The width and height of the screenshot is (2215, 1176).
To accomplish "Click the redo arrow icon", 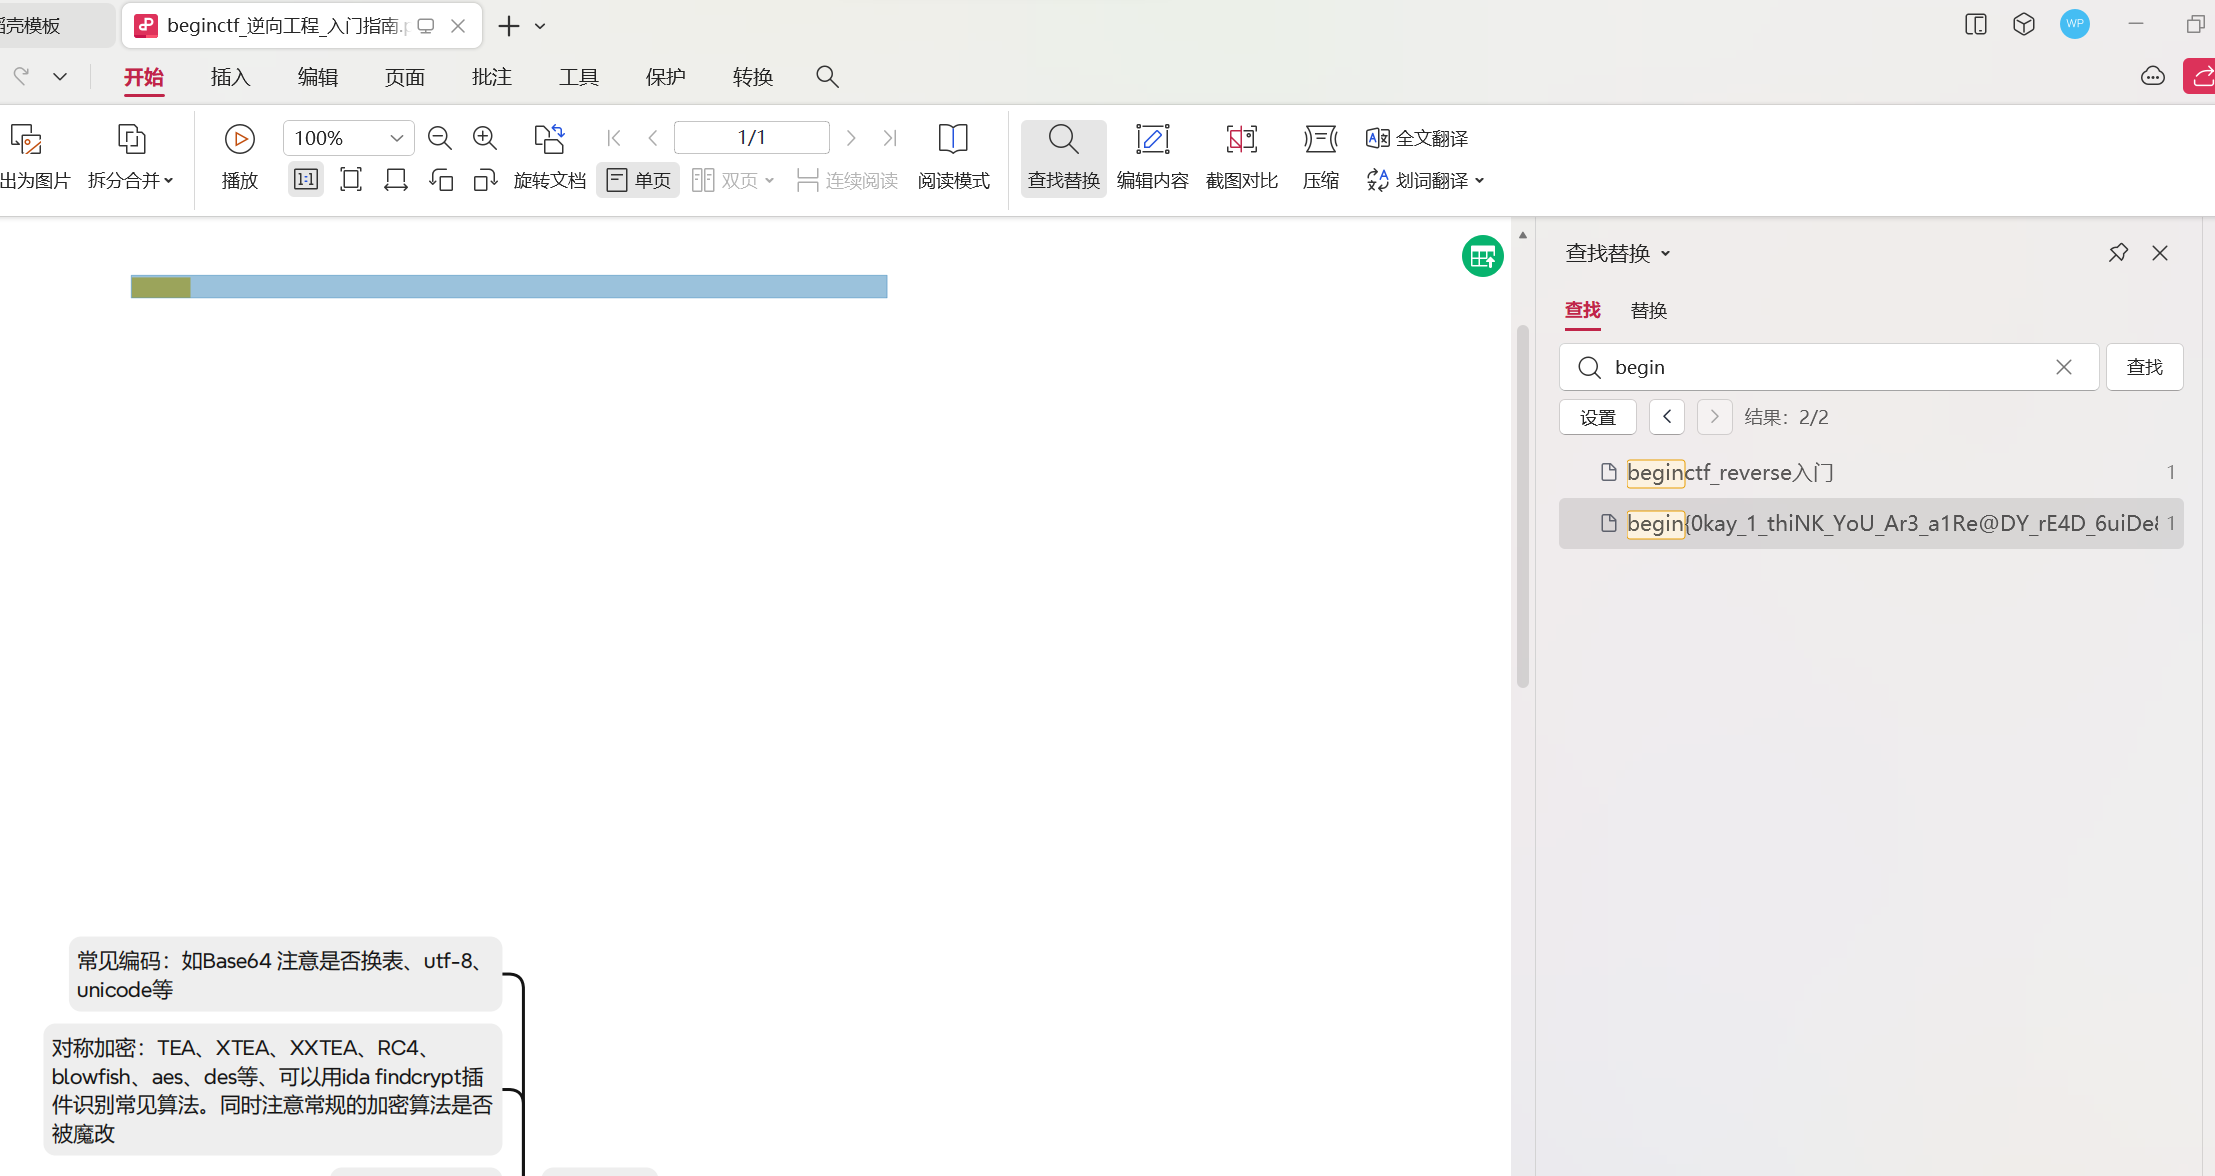I will click(21, 76).
